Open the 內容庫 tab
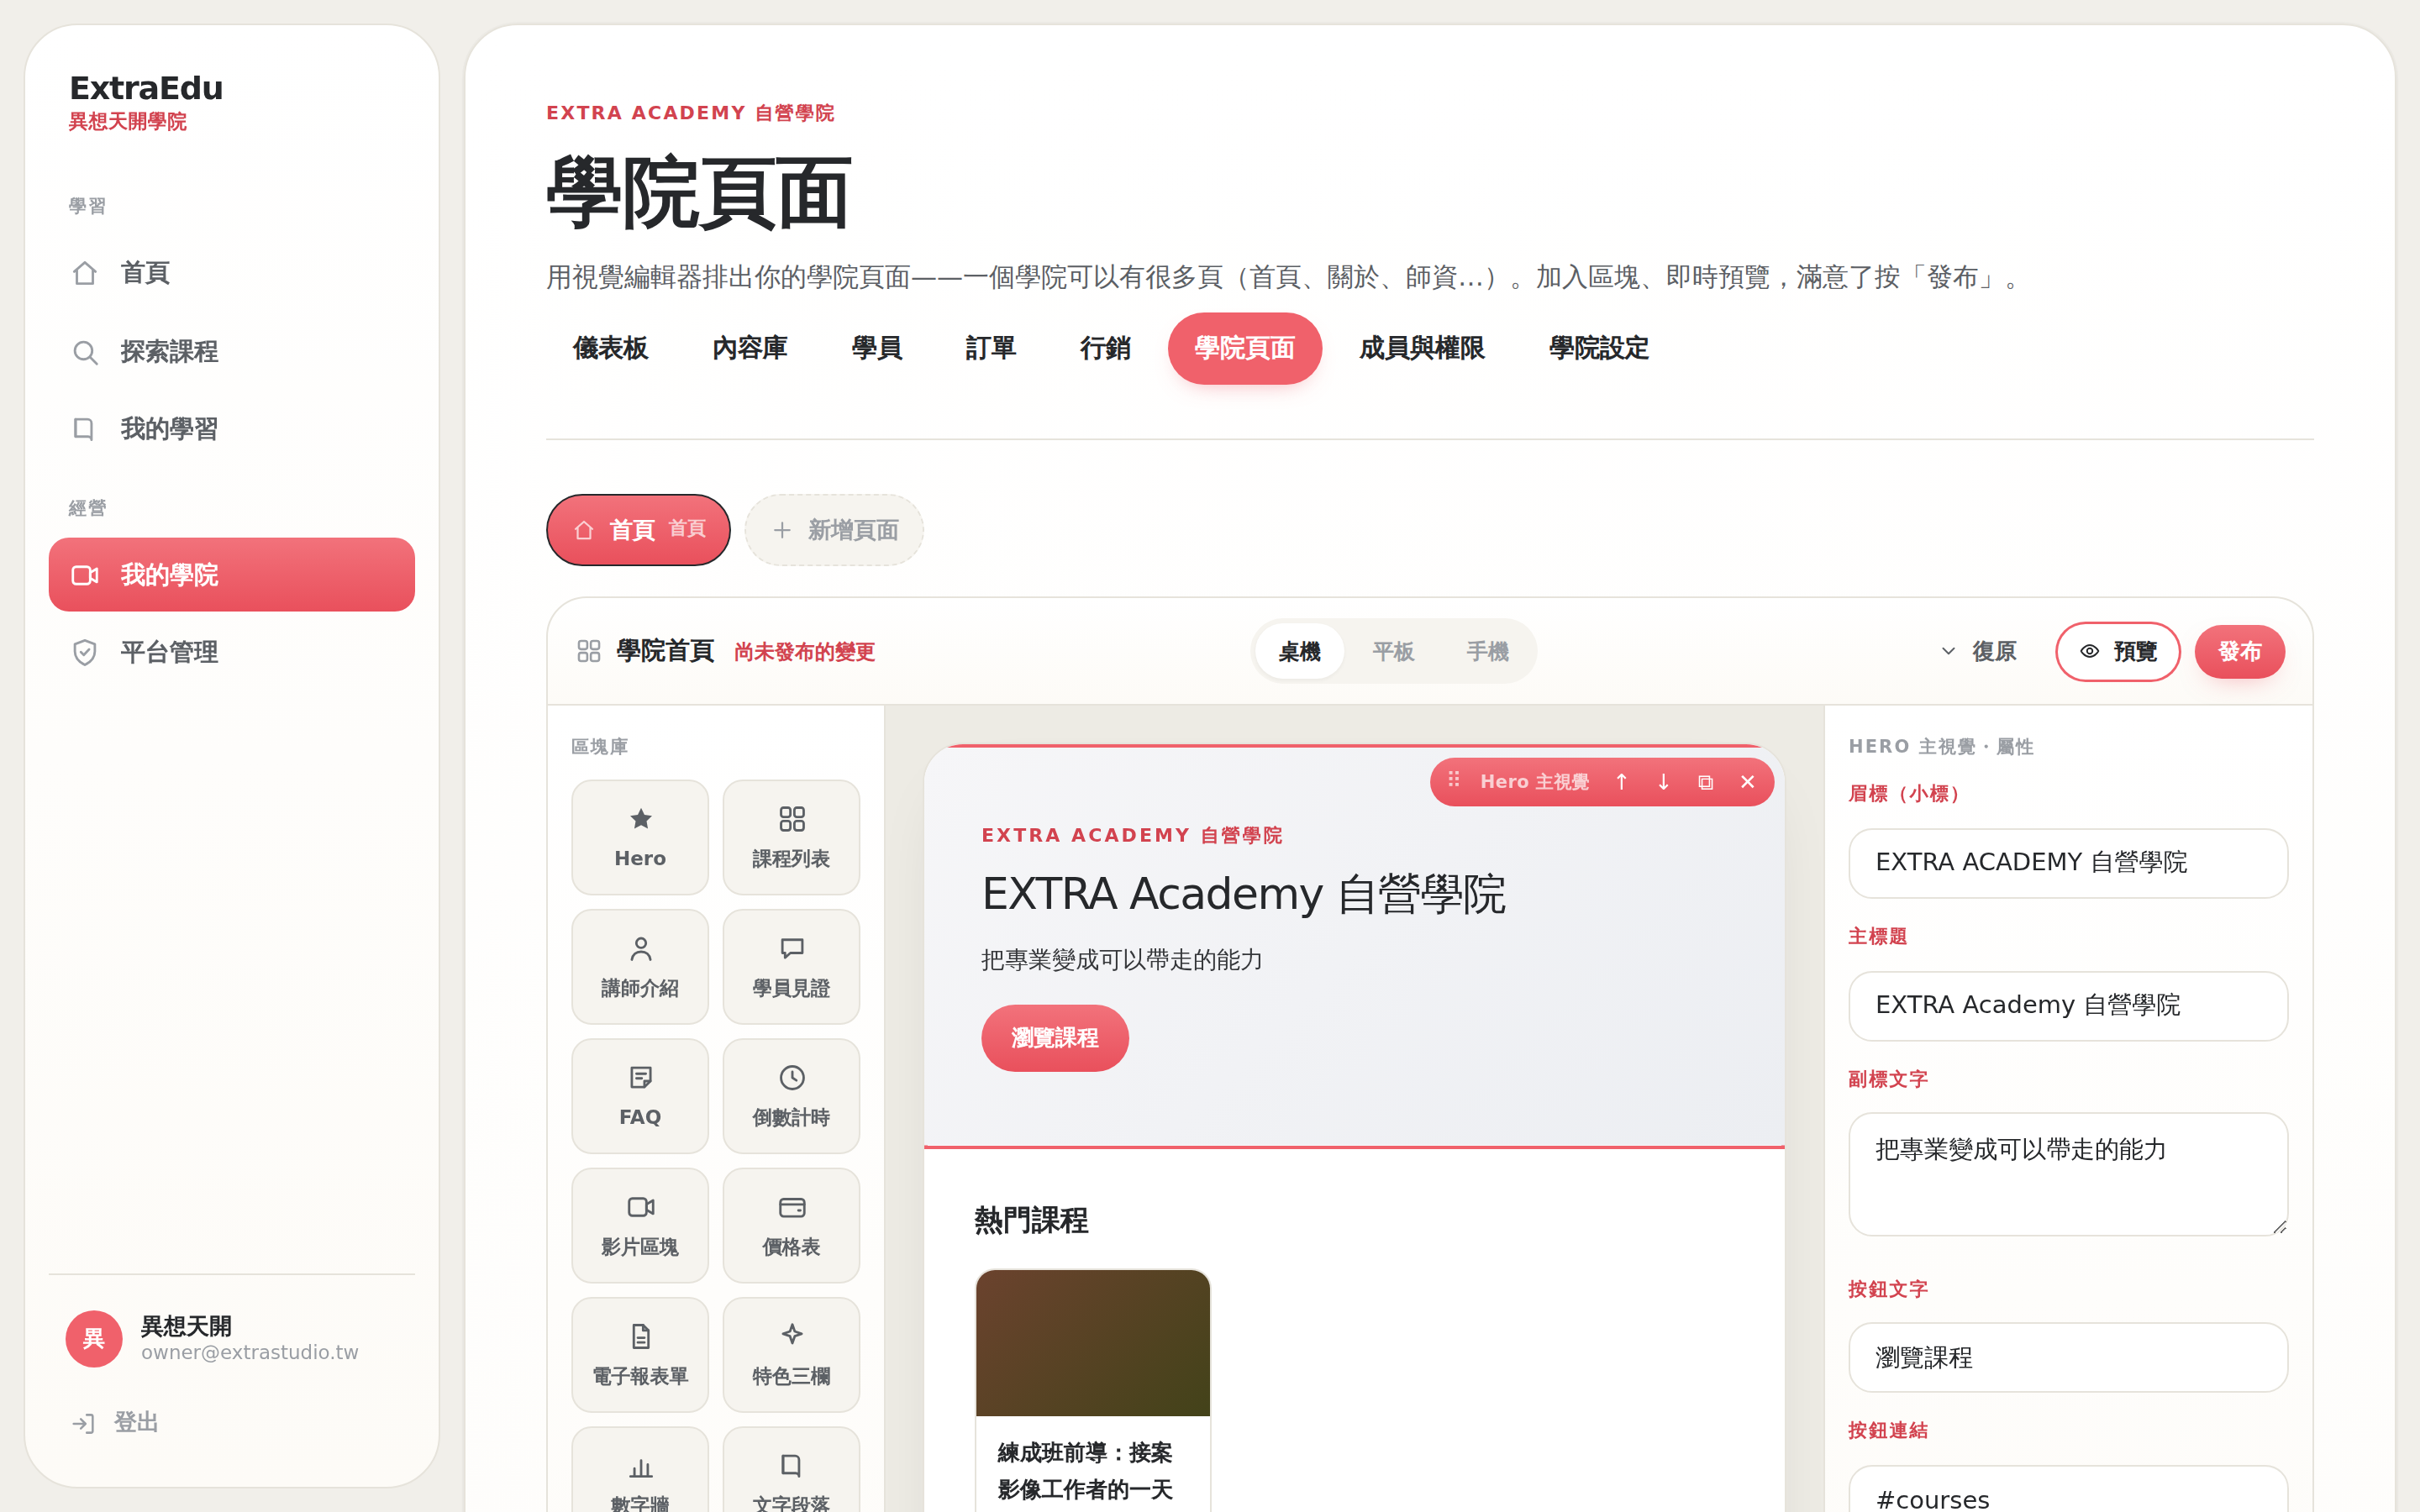 (749, 348)
